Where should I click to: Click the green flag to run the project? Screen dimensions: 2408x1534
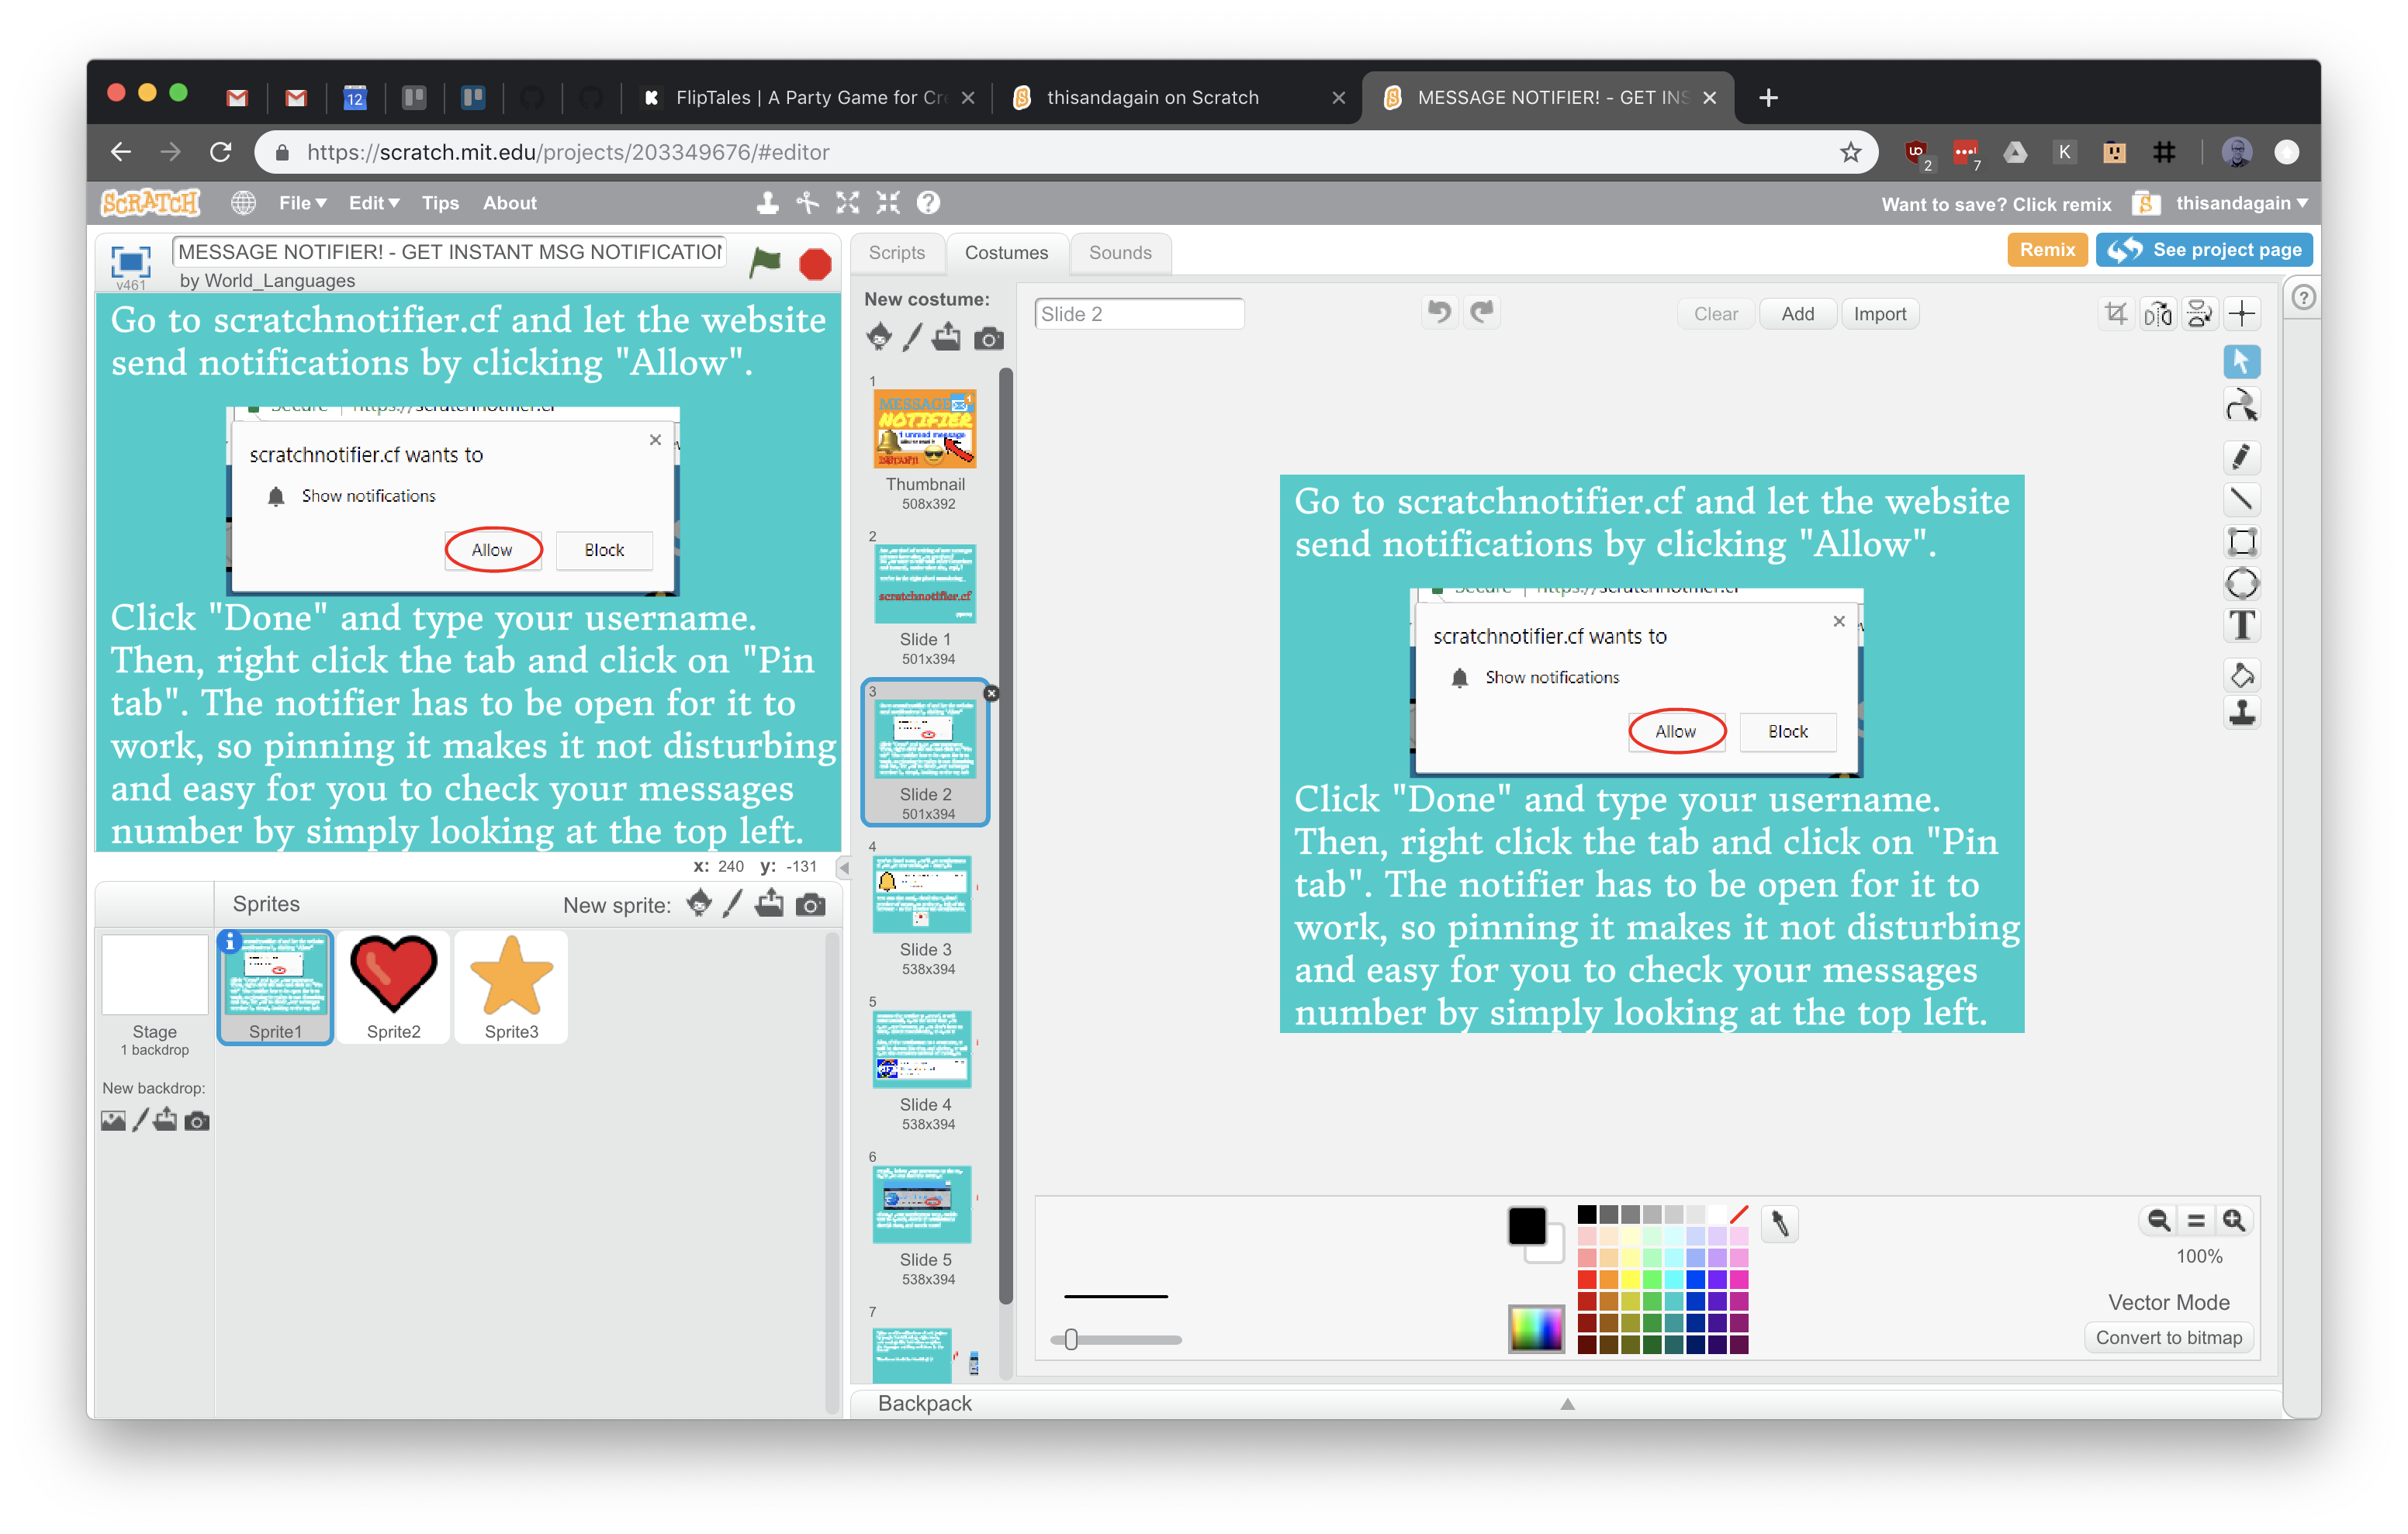765,263
